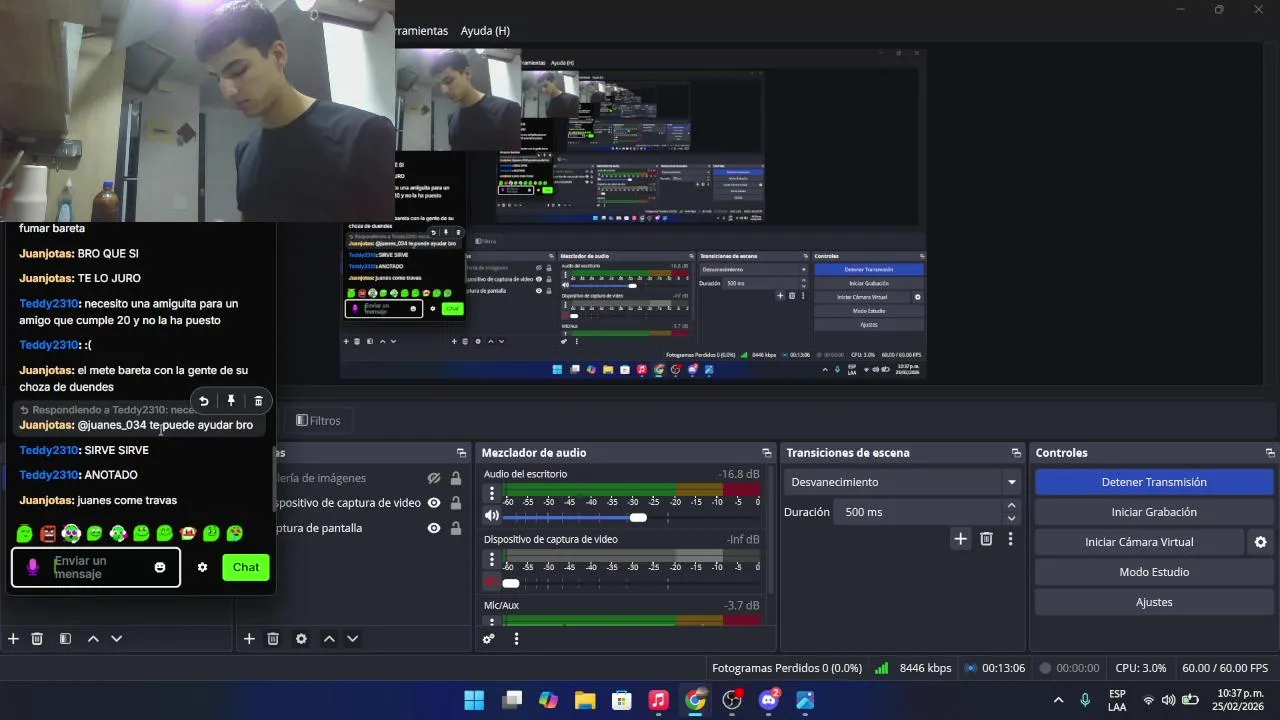Open virtual camera settings gear
The height and width of the screenshot is (720, 1280).
(x=1260, y=542)
